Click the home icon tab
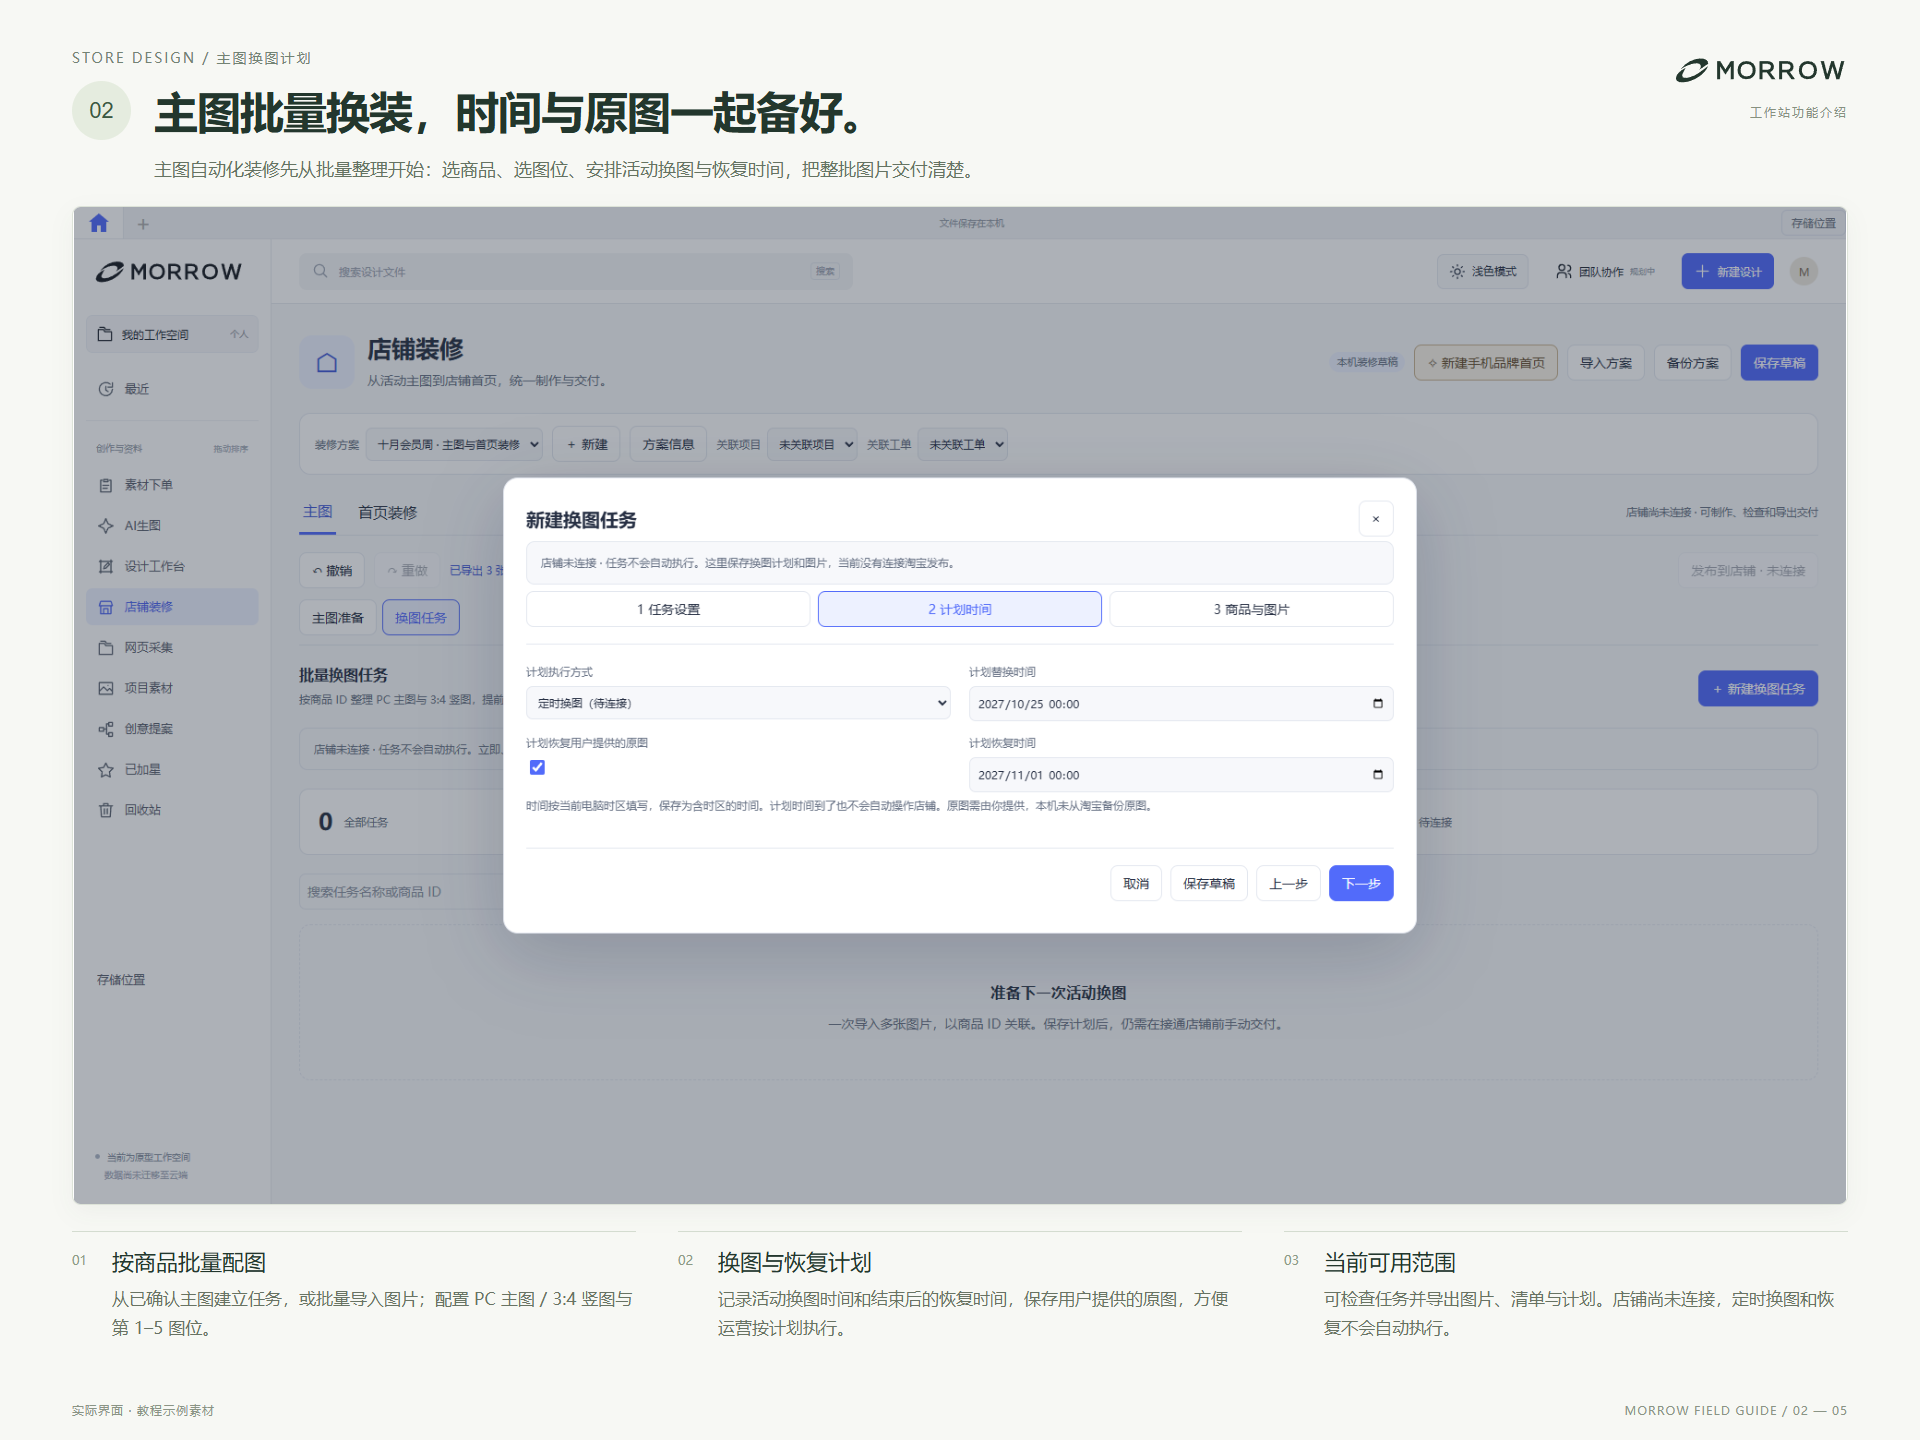 pos(98,223)
